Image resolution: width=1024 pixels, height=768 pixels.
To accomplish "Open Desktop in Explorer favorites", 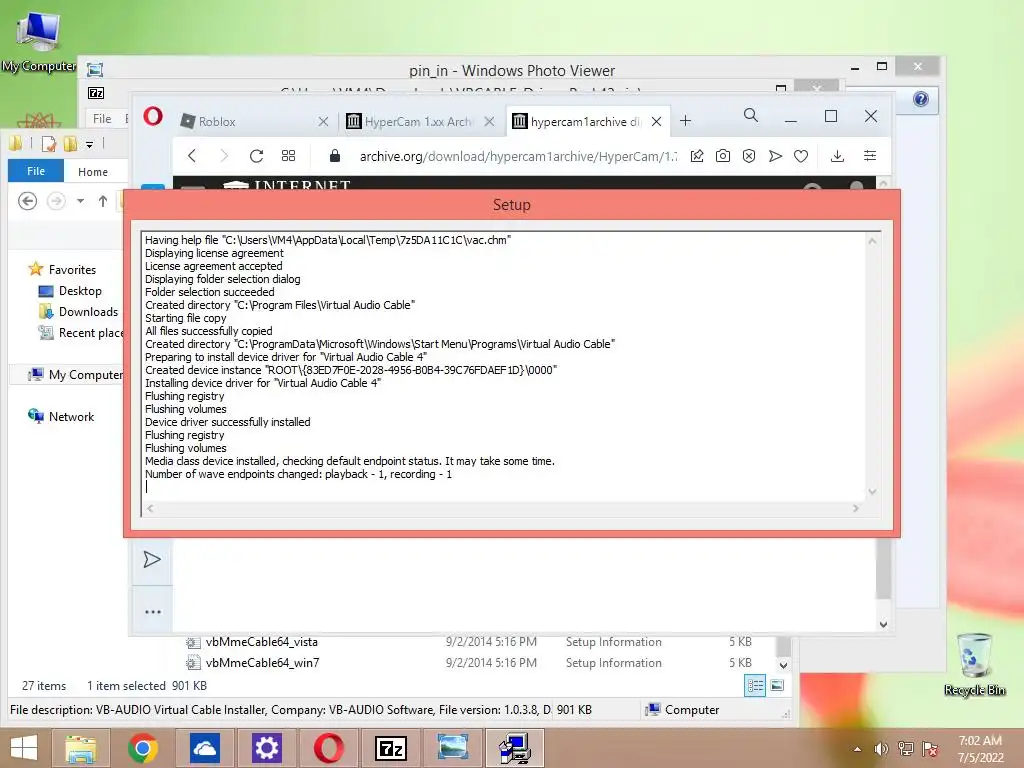I will 71,291.
